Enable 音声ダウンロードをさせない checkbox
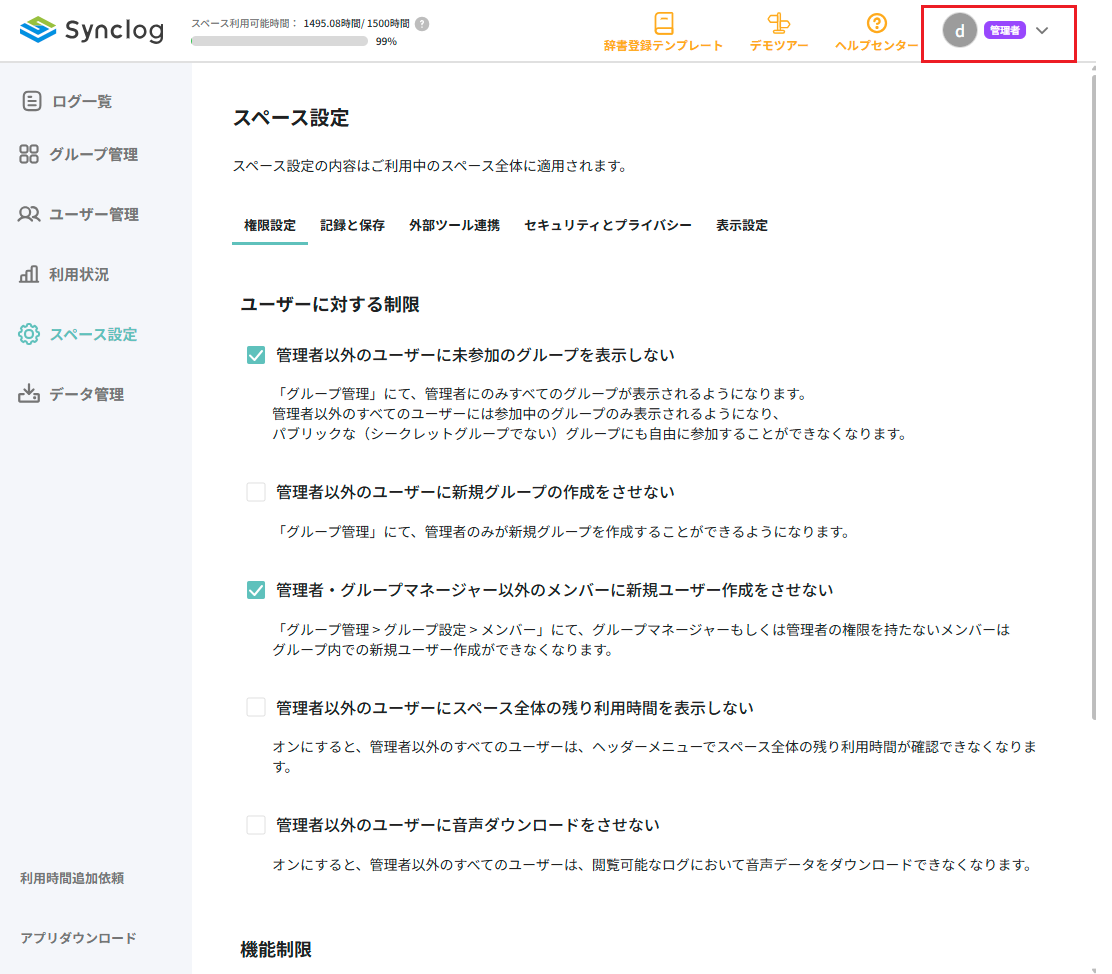The height and width of the screenshot is (974, 1112). point(256,825)
